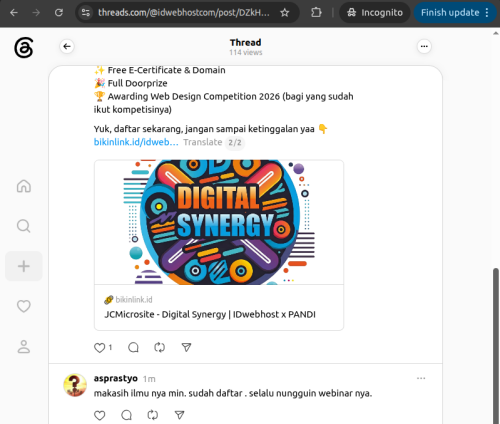
Task: Open browser extensions puzzle icon
Action: click(x=316, y=13)
